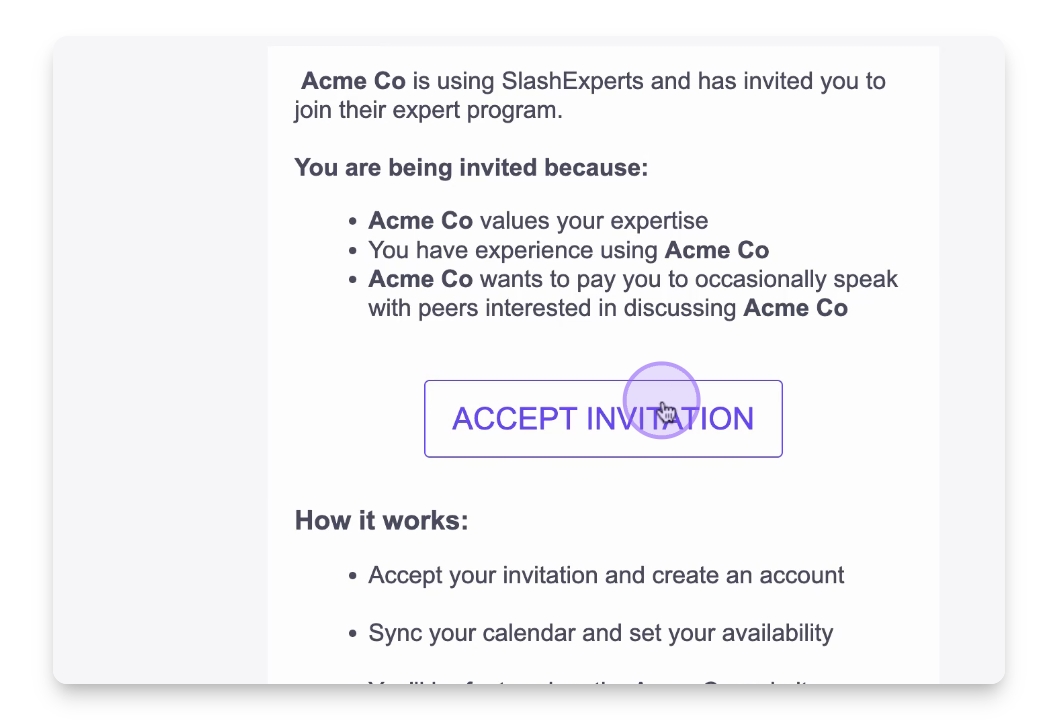Click the gray margin left of the email

[x=160, y=360]
